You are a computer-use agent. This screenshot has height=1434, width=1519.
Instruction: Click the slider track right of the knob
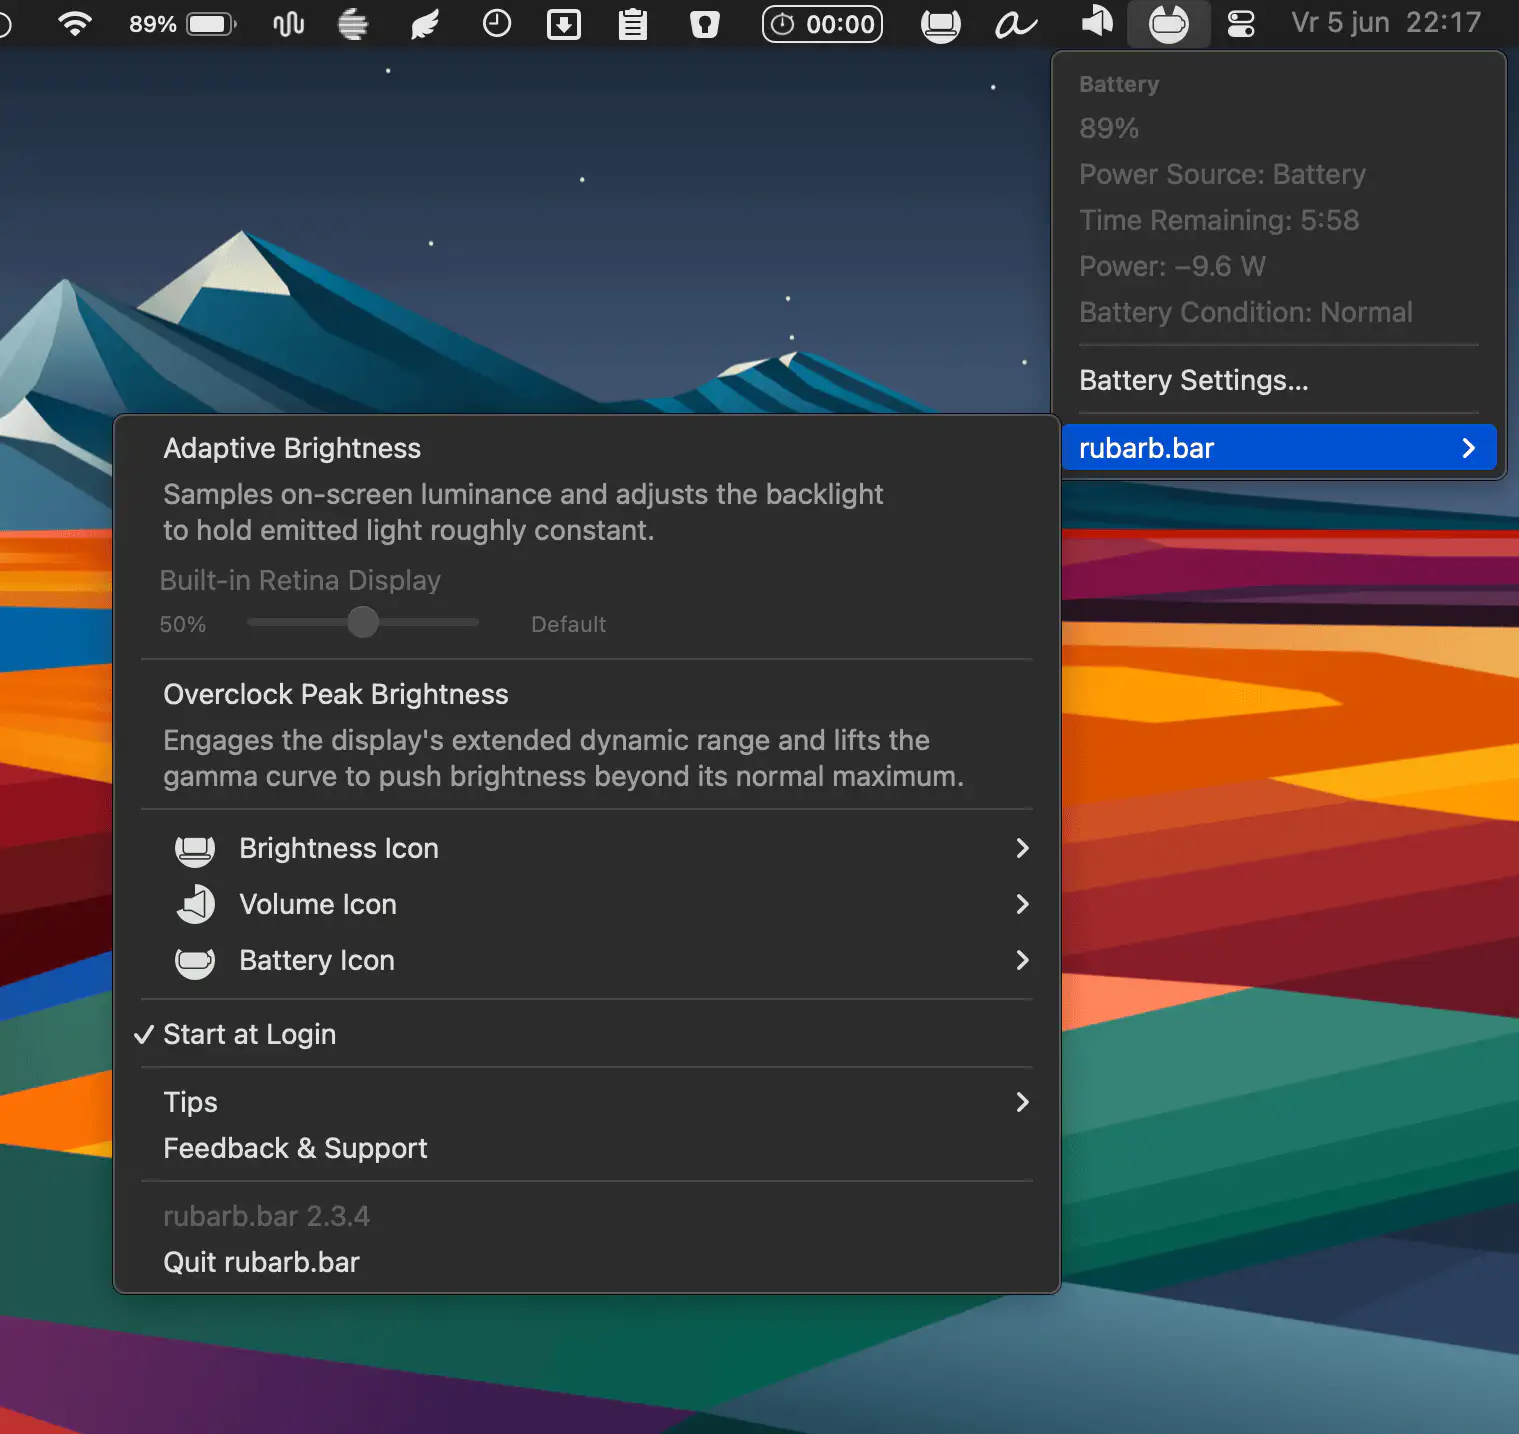click(429, 622)
